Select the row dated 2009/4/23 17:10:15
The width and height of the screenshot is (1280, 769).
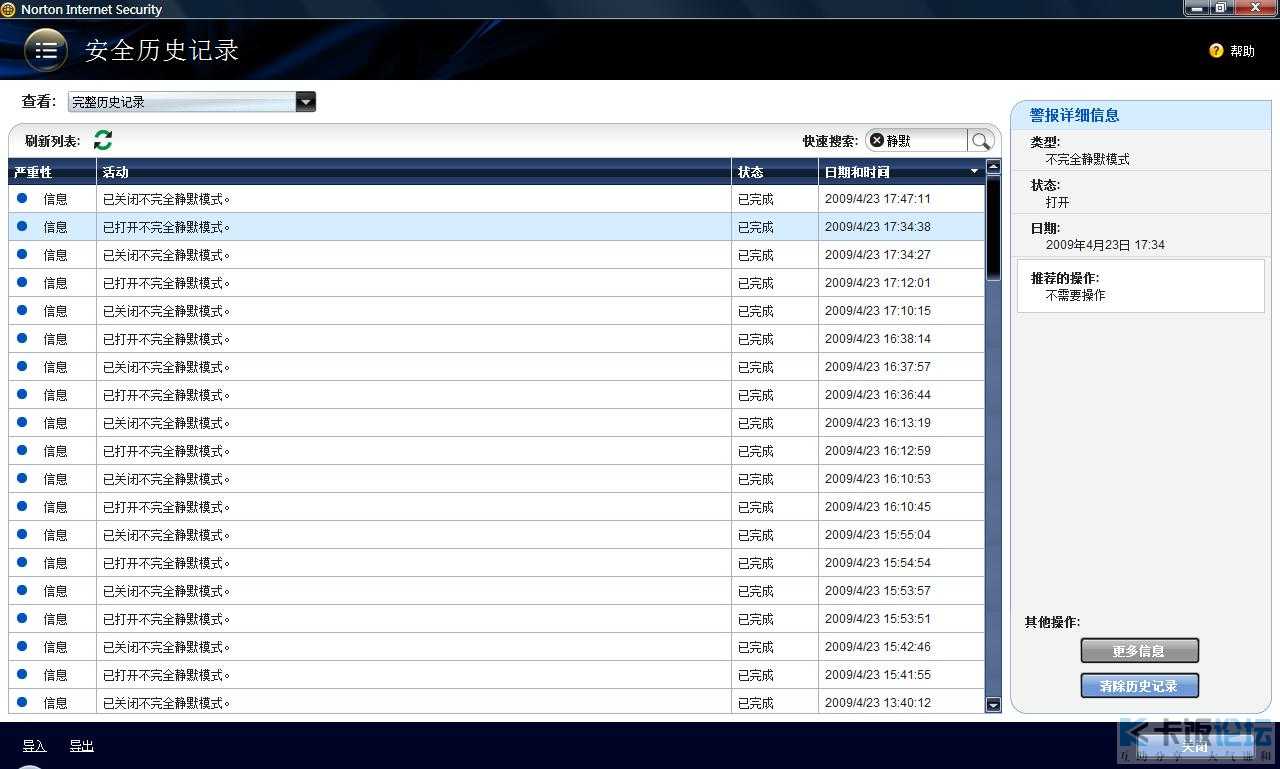pyautogui.click(x=497, y=311)
